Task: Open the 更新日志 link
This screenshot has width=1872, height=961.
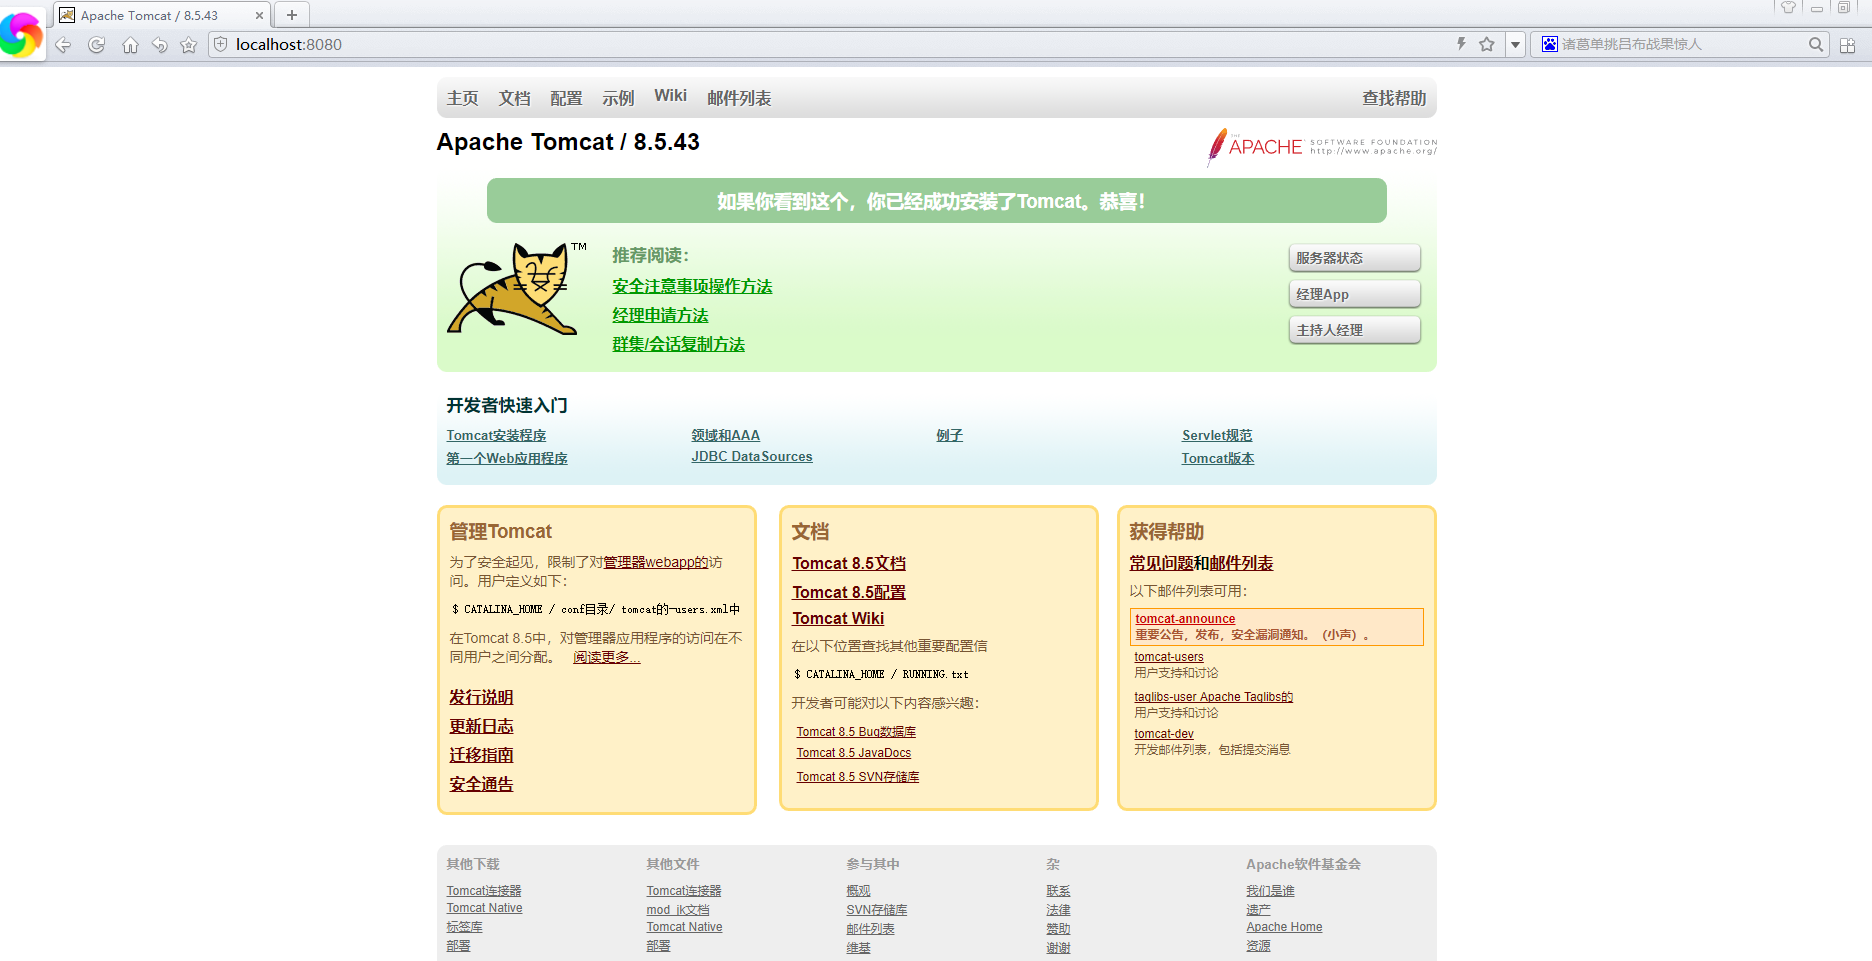Action: [x=481, y=727]
